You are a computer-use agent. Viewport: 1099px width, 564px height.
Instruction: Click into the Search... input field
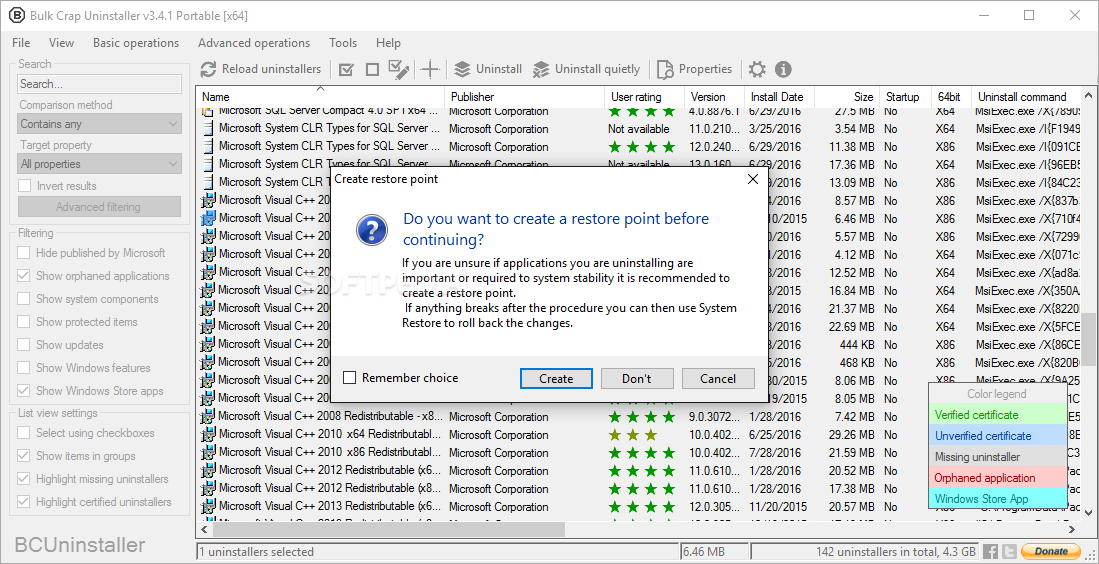(100, 84)
